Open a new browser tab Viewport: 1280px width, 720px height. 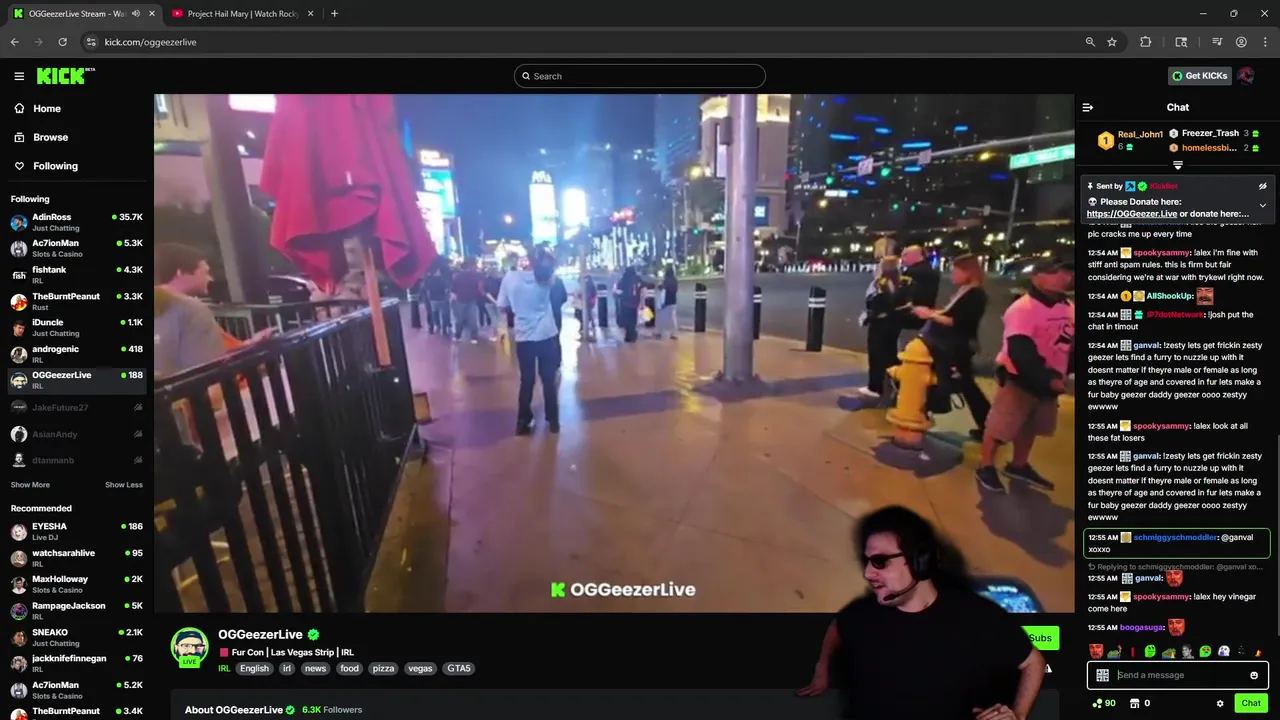[334, 14]
